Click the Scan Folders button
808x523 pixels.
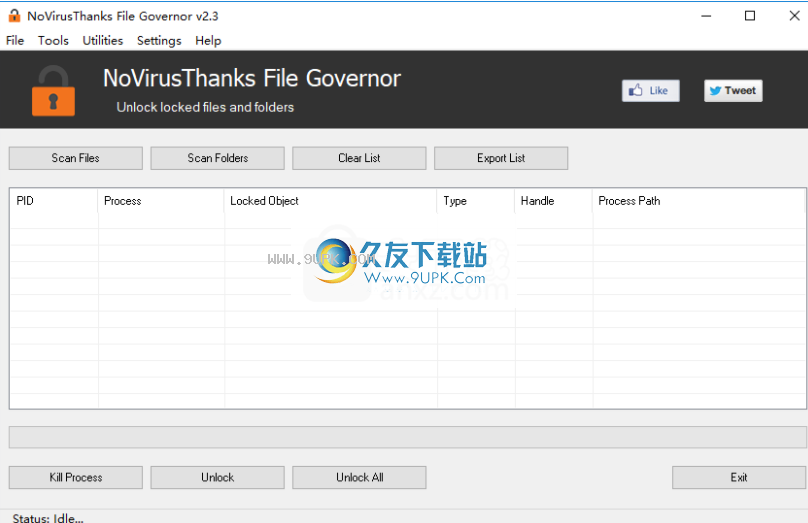pyautogui.click(x=217, y=158)
